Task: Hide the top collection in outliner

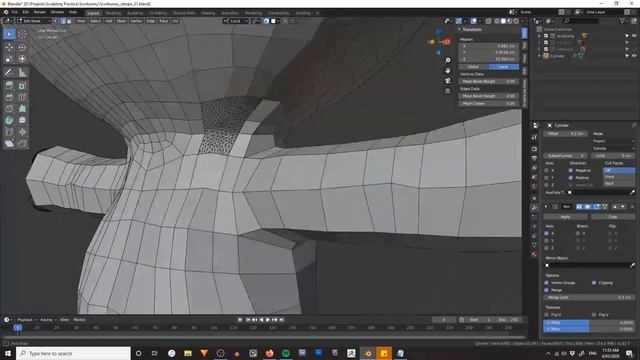Action: (634, 36)
